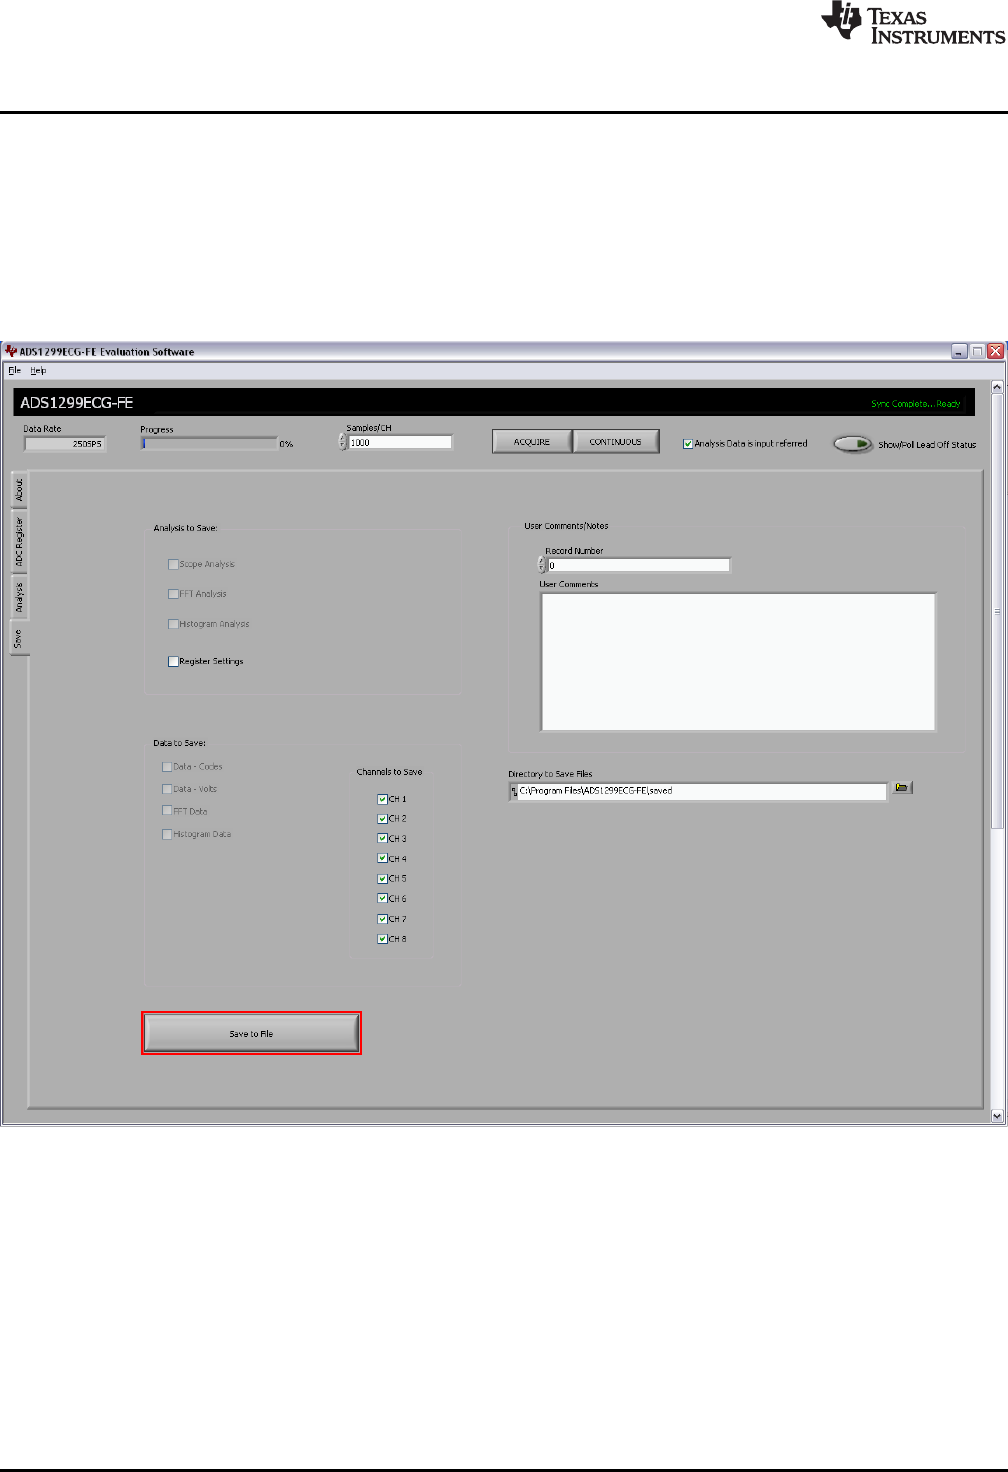
Task: Minimize the Evaluation Software window
Action: click(x=959, y=352)
